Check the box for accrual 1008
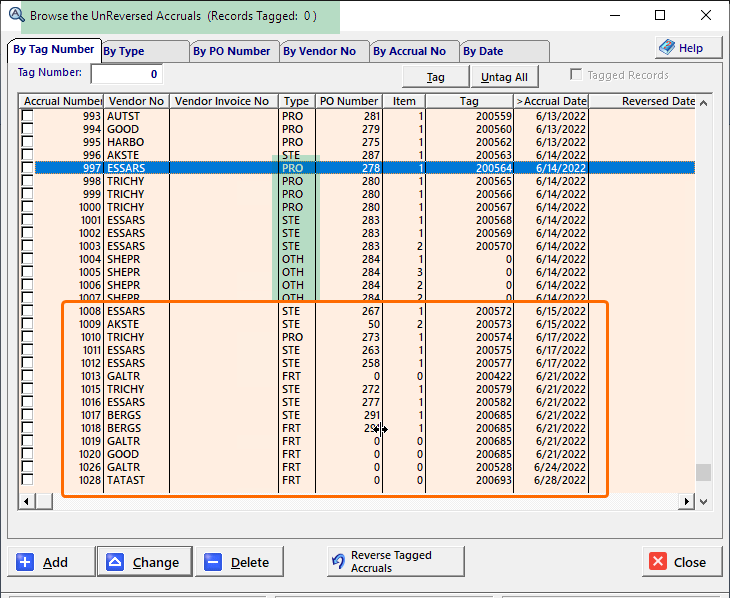Viewport: 730px width, 598px height. coord(28,311)
